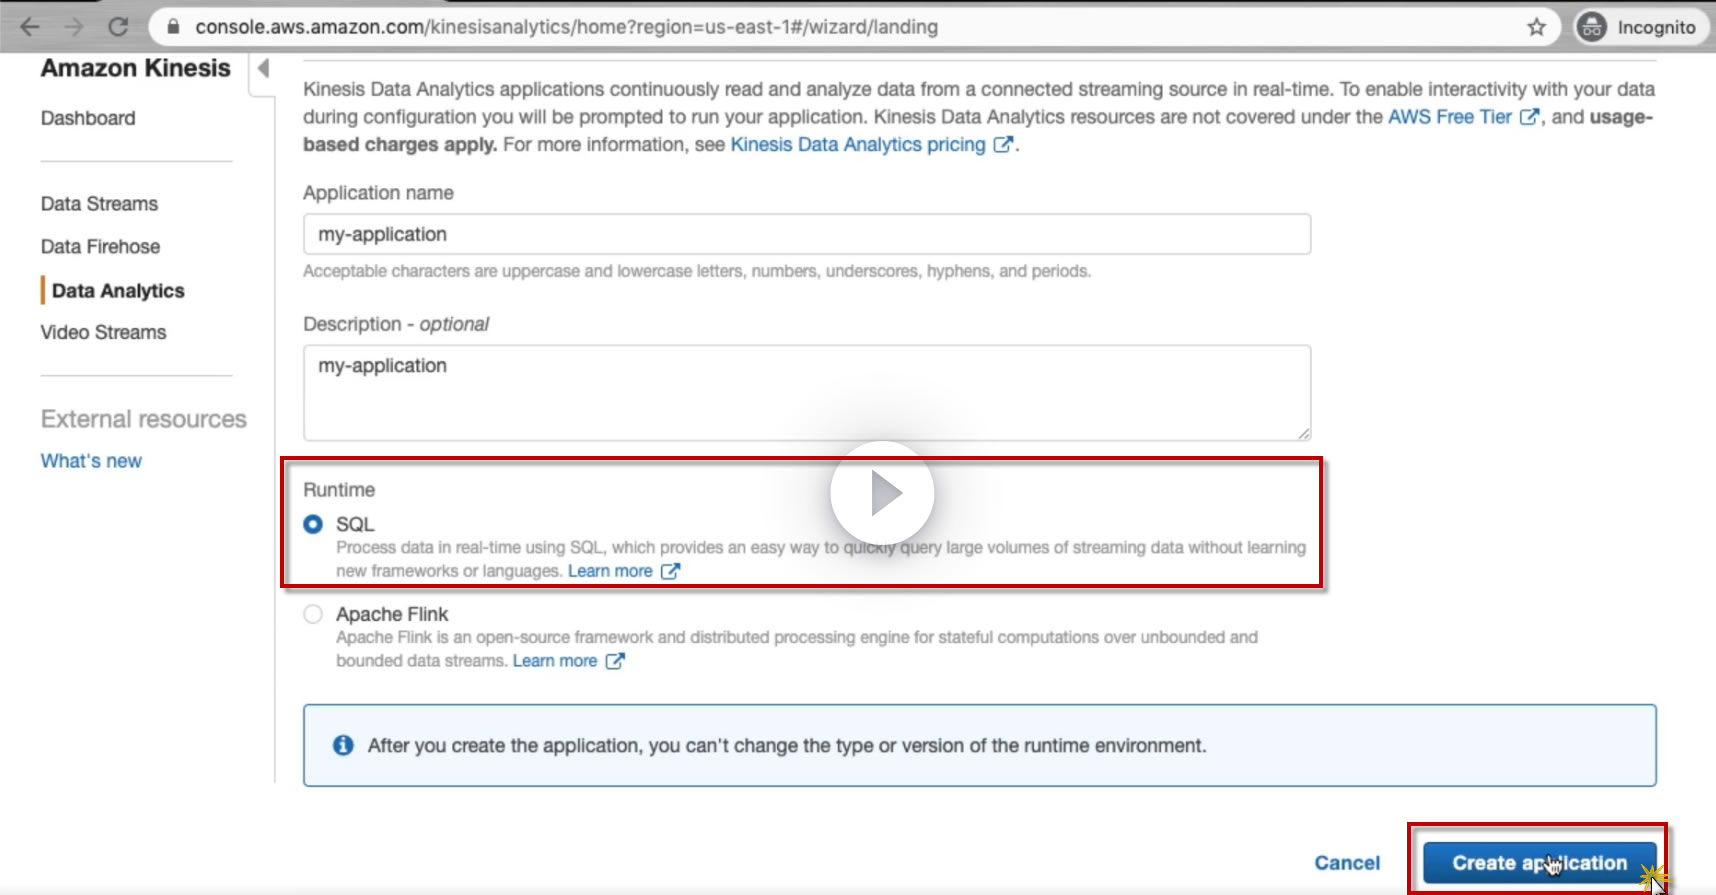Click the Description text area
Screen dimensions: 1716x895
point(806,392)
